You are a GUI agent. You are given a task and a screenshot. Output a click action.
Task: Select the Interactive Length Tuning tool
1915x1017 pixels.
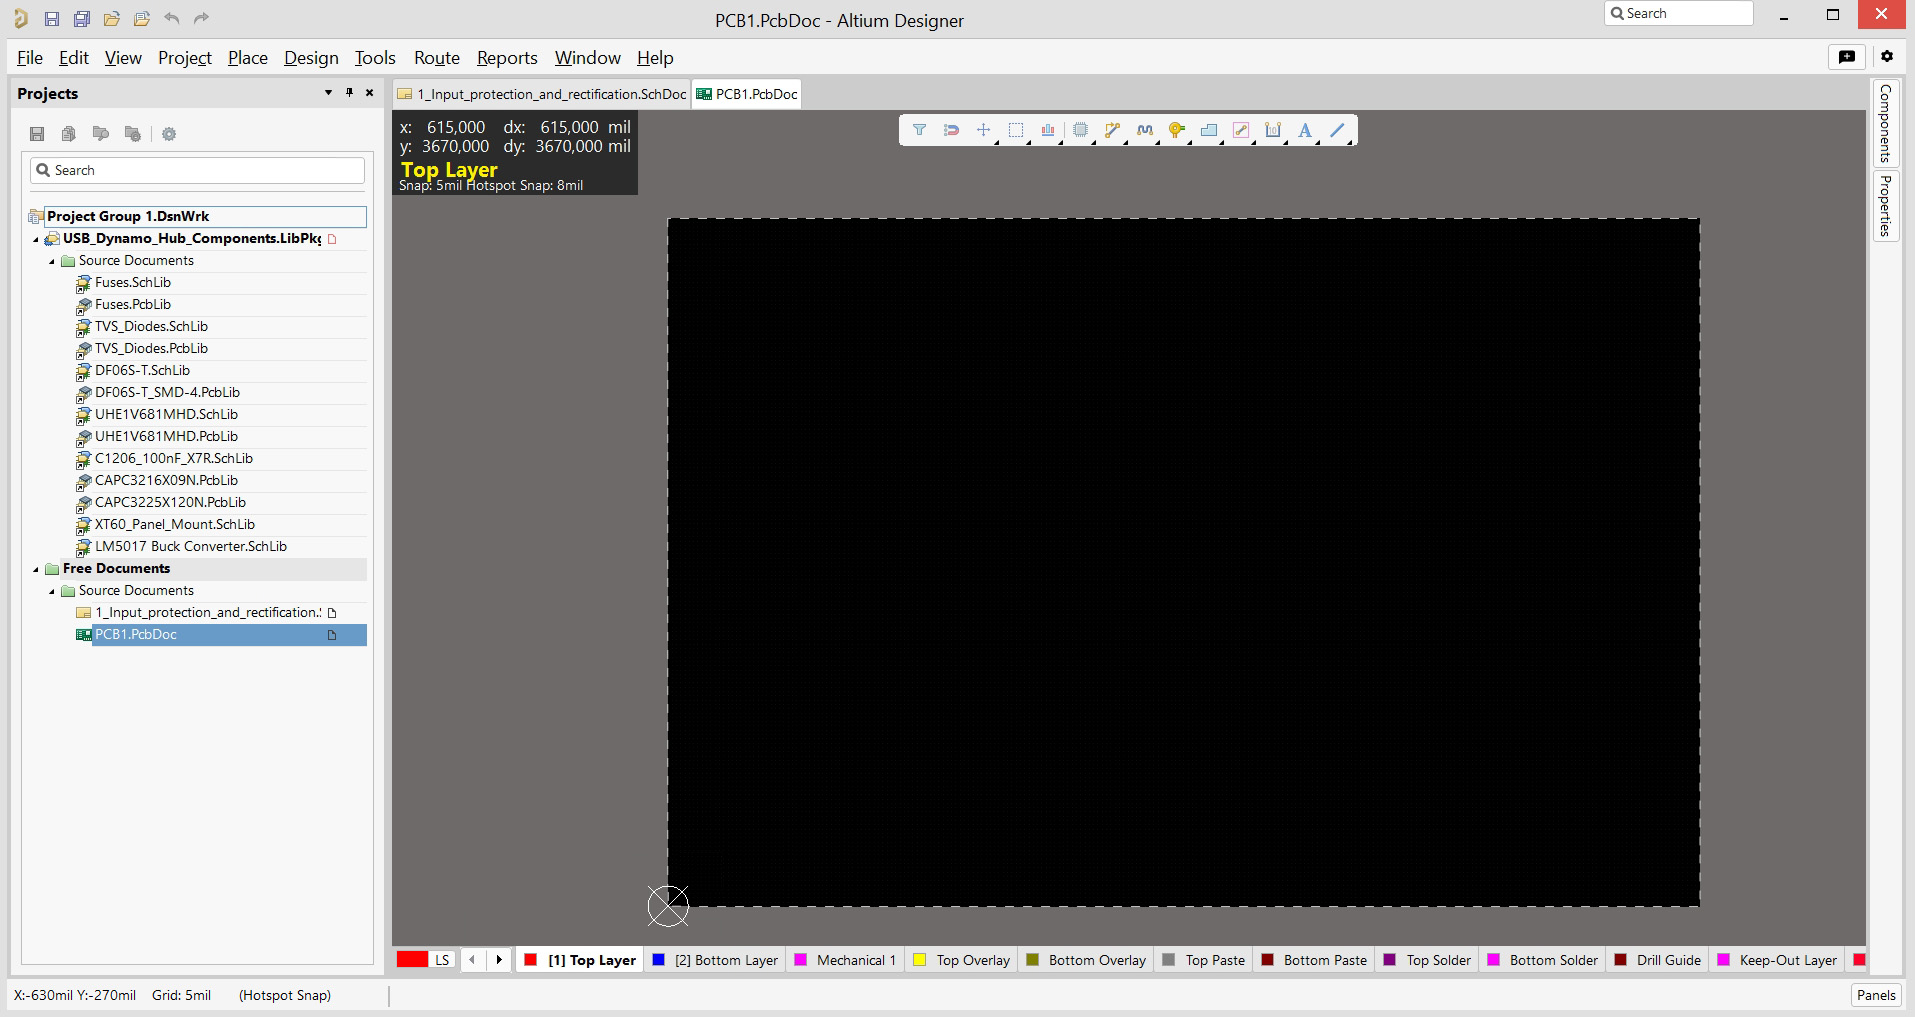(x=1145, y=130)
